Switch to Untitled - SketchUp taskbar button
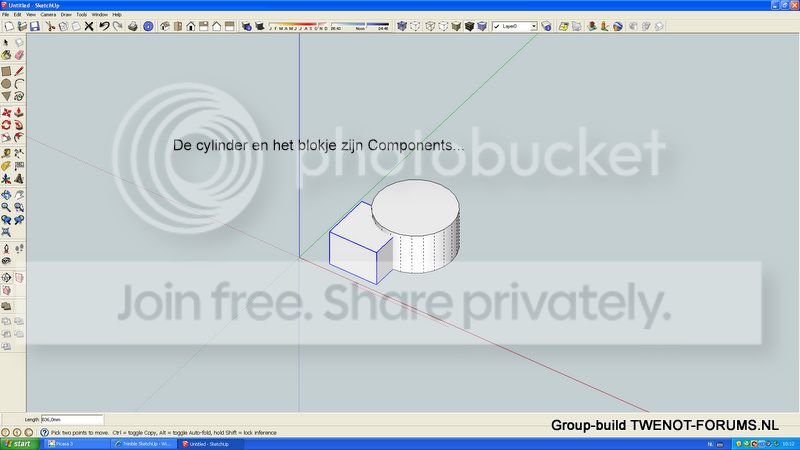Image resolution: width=800 pixels, height=450 pixels. (211, 444)
